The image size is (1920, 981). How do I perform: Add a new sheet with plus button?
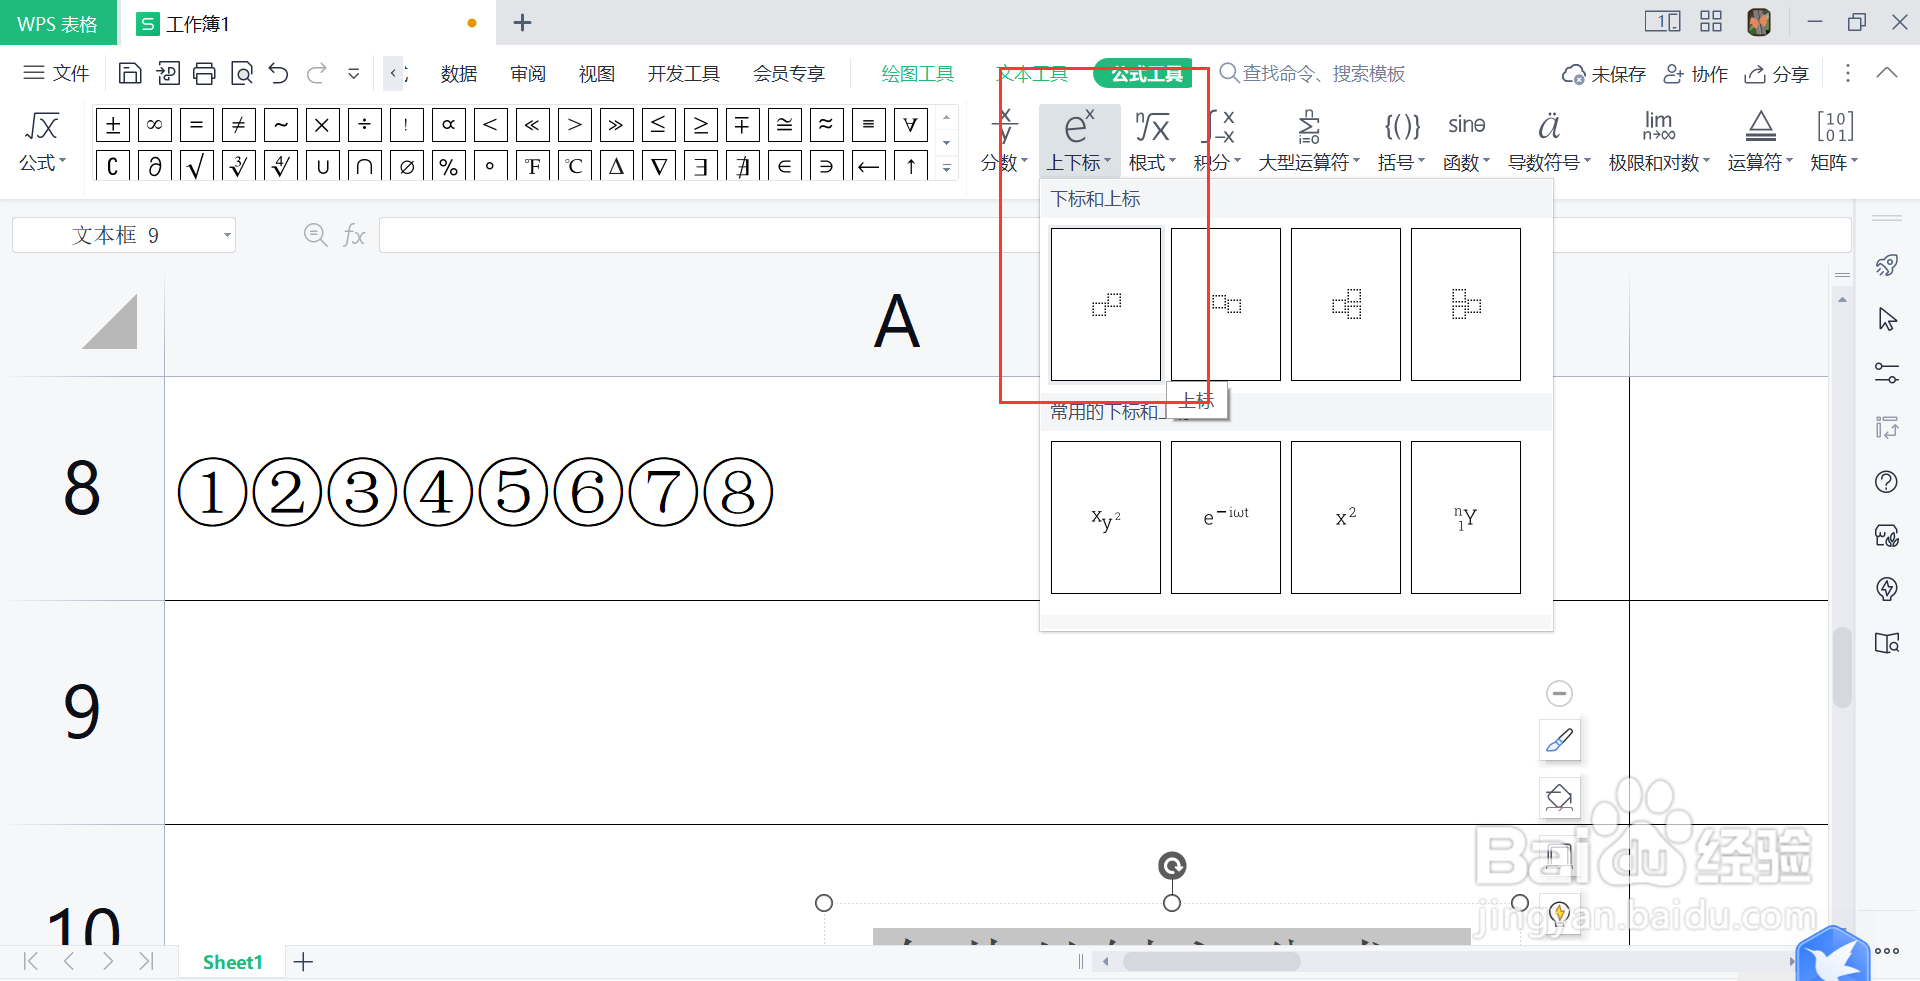pyautogui.click(x=304, y=962)
